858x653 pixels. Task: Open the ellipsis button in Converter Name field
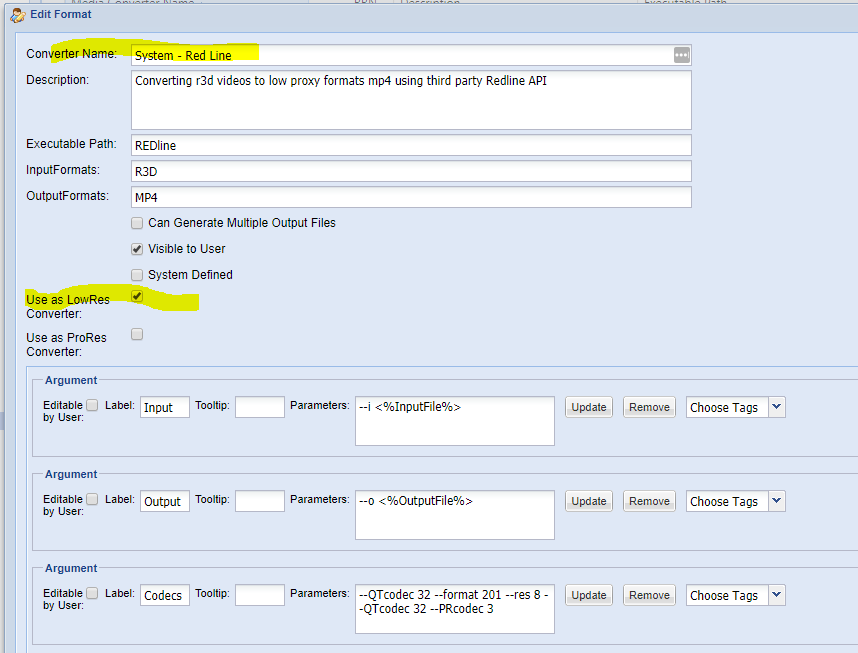[x=681, y=55]
